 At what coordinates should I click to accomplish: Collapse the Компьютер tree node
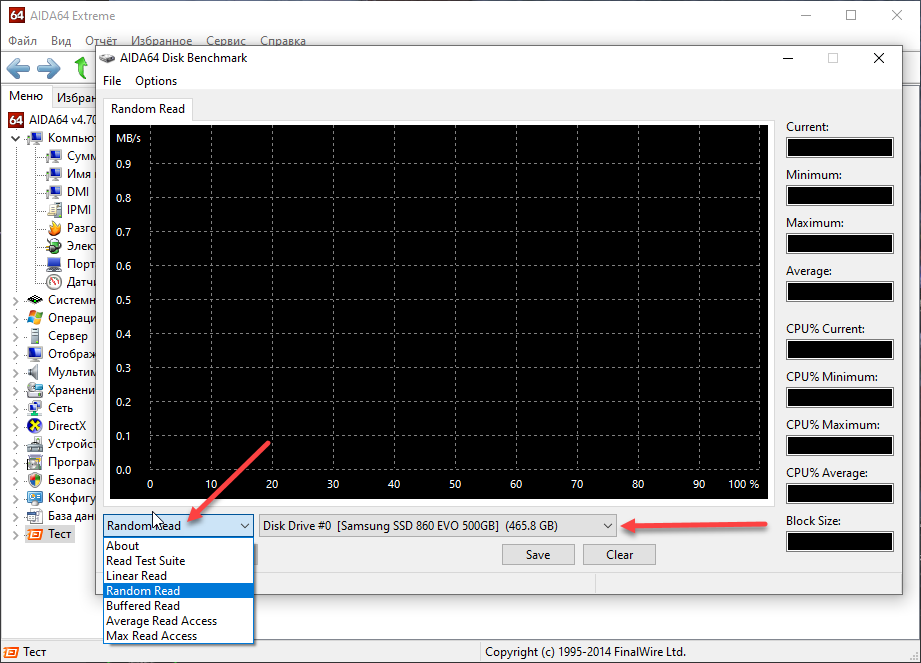click(15, 138)
